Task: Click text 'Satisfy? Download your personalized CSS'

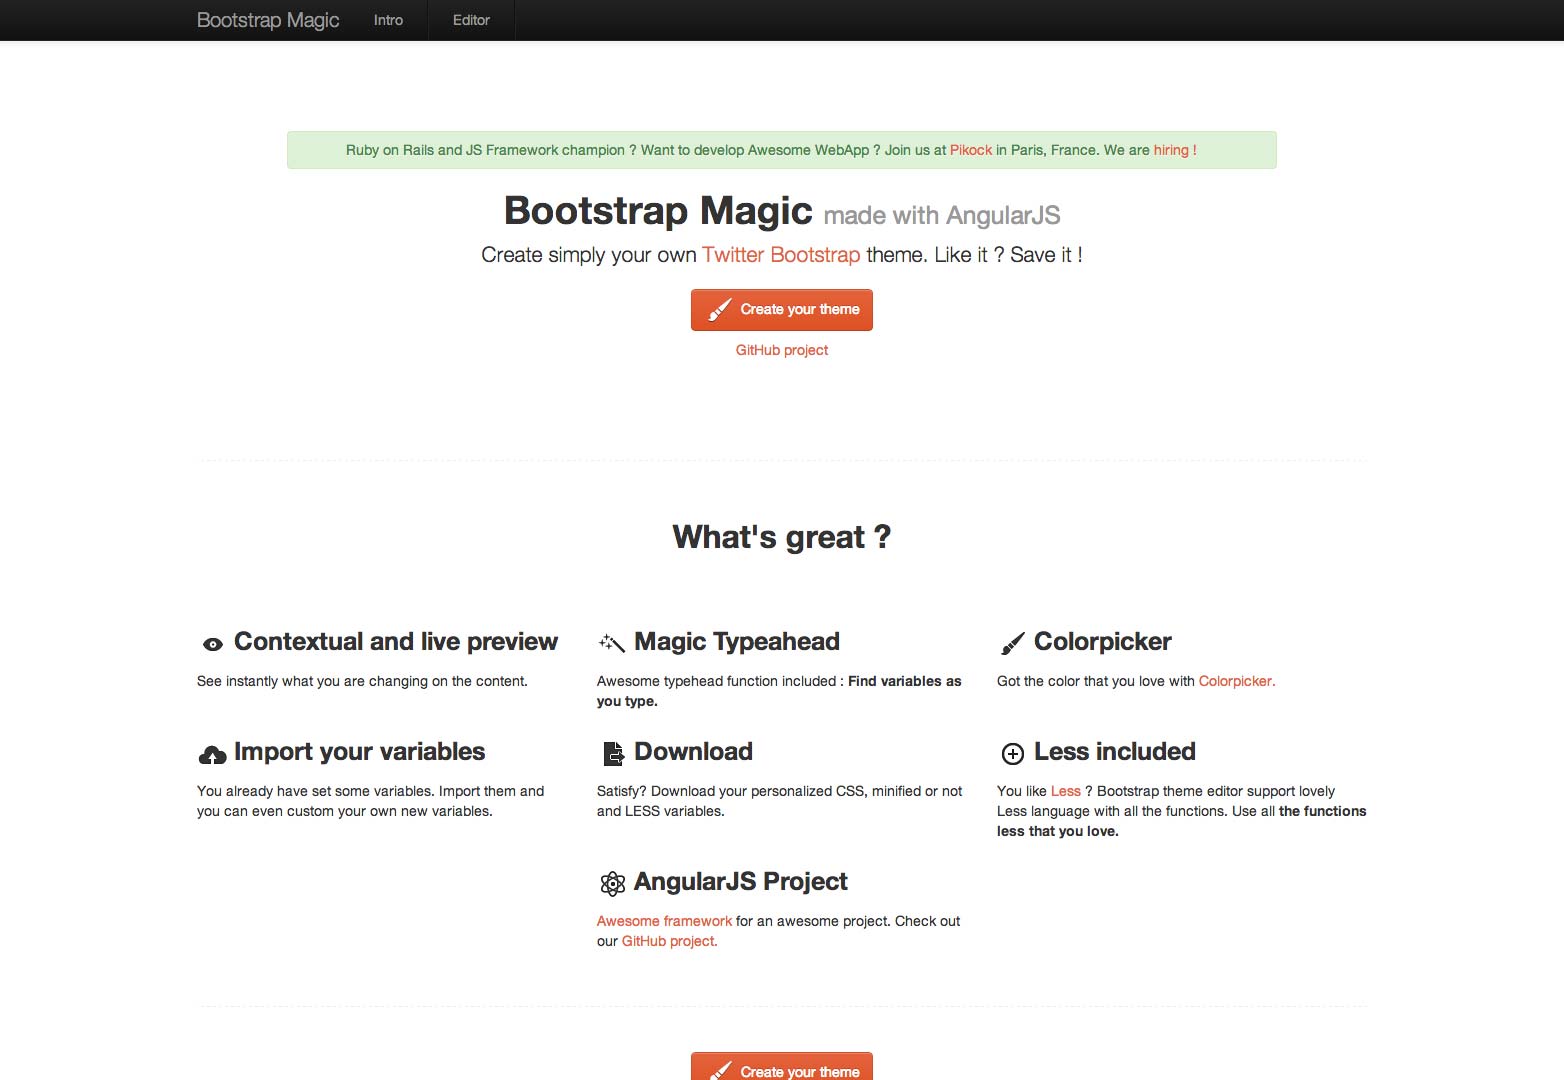Action: coord(731,791)
